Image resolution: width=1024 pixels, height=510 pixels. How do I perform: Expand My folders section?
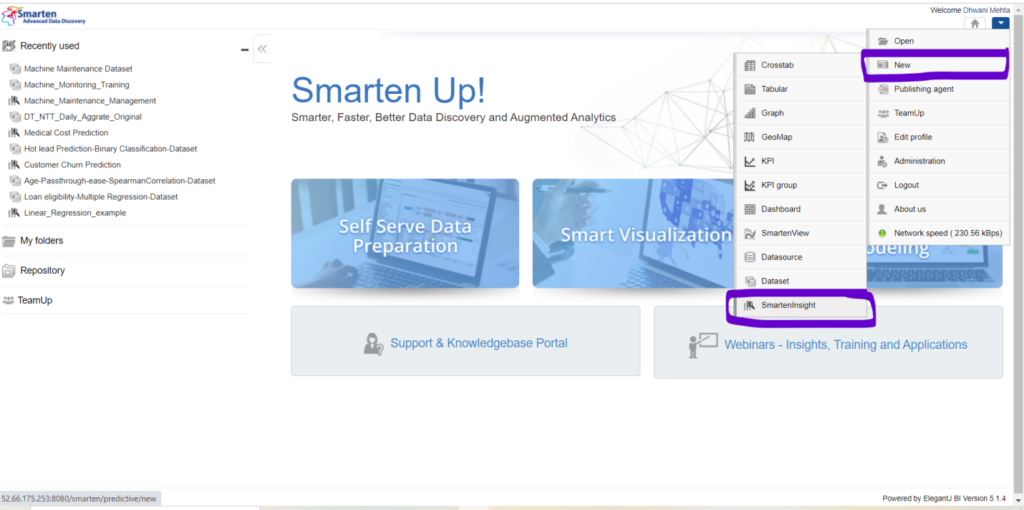41,241
